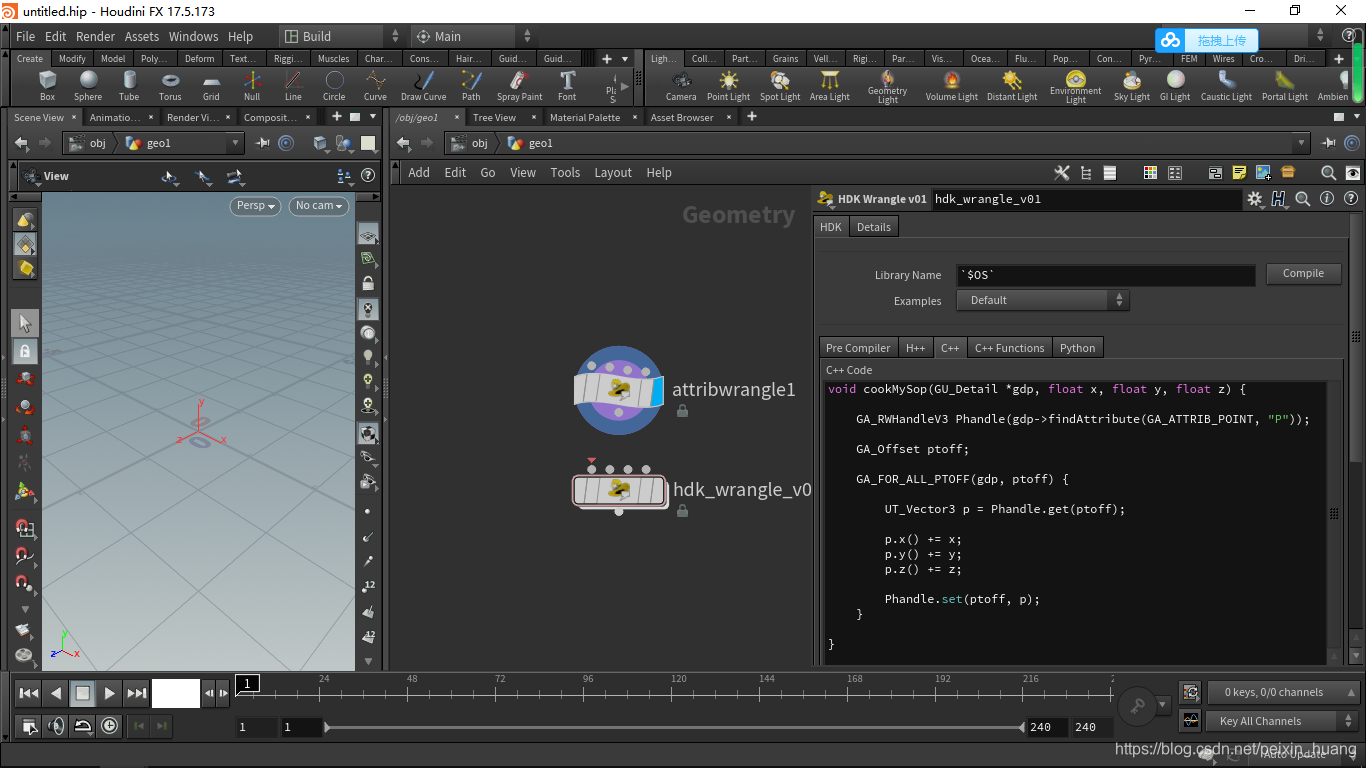This screenshot has width=1366, height=768.
Task: Open the Persp viewport dropdown
Action: 256,206
